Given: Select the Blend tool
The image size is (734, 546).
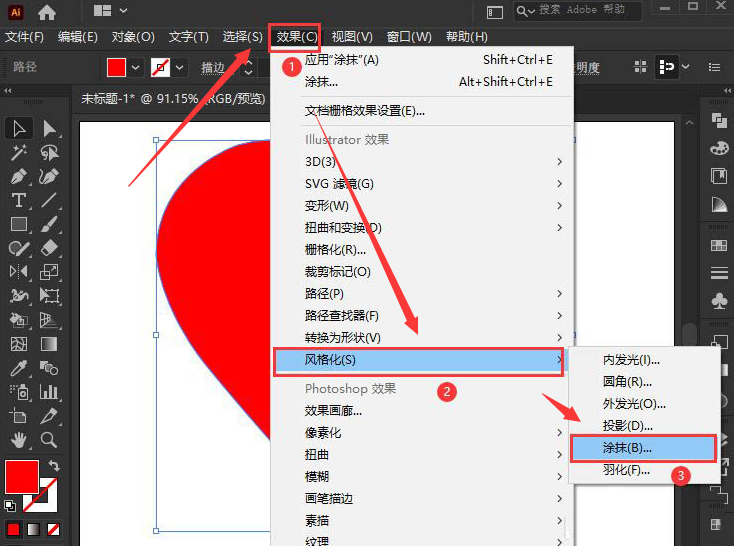Looking at the screenshot, I should pos(49,368).
